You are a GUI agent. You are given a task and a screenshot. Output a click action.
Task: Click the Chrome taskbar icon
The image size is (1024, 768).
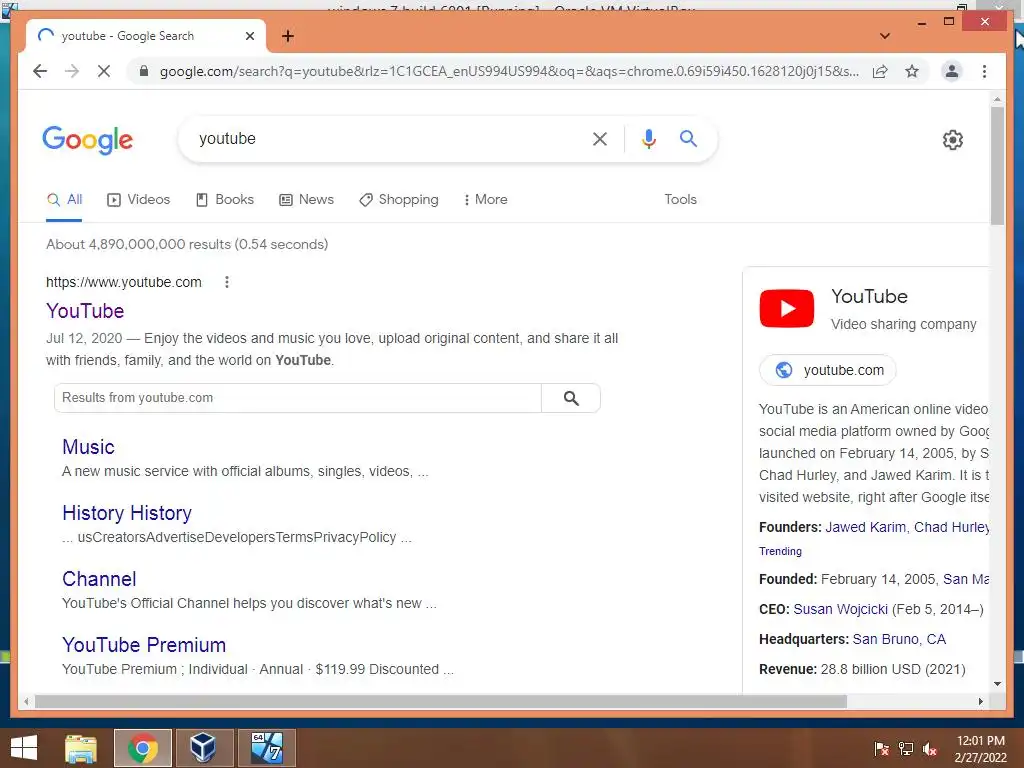(x=142, y=748)
